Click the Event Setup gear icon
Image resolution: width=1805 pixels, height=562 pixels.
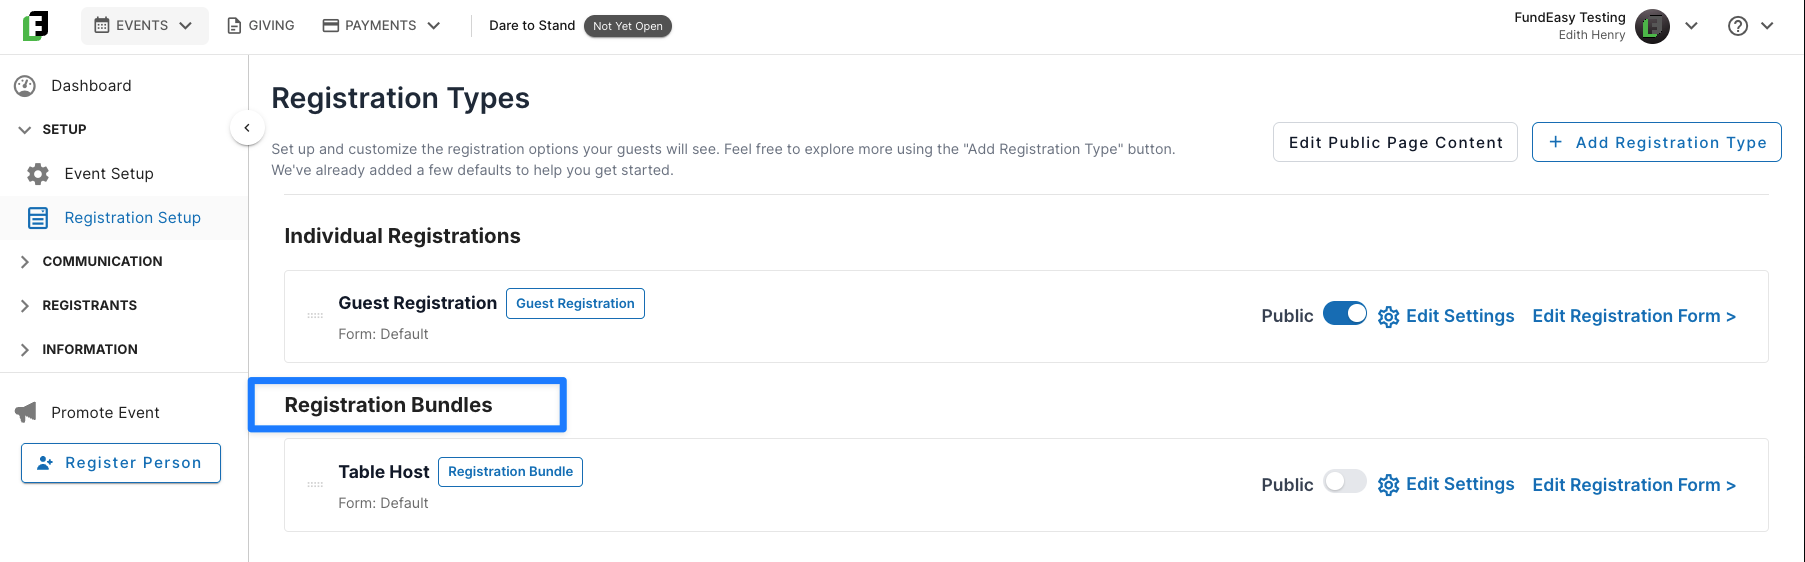(x=38, y=174)
